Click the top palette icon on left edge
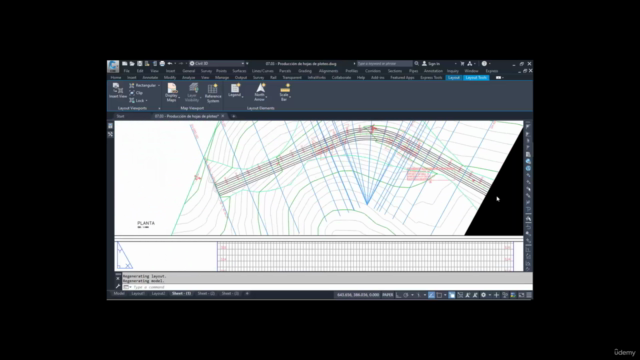This screenshot has width=640, height=360. [x=110, y=126]
